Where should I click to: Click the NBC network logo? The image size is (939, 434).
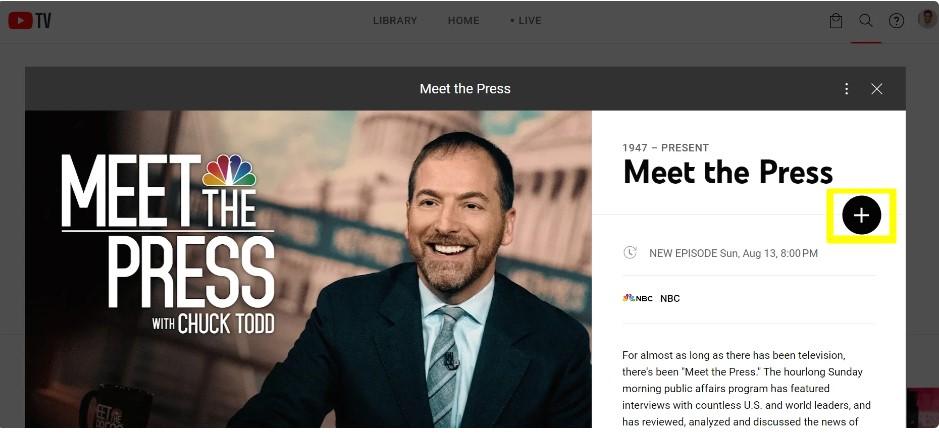tap(638, 298)
